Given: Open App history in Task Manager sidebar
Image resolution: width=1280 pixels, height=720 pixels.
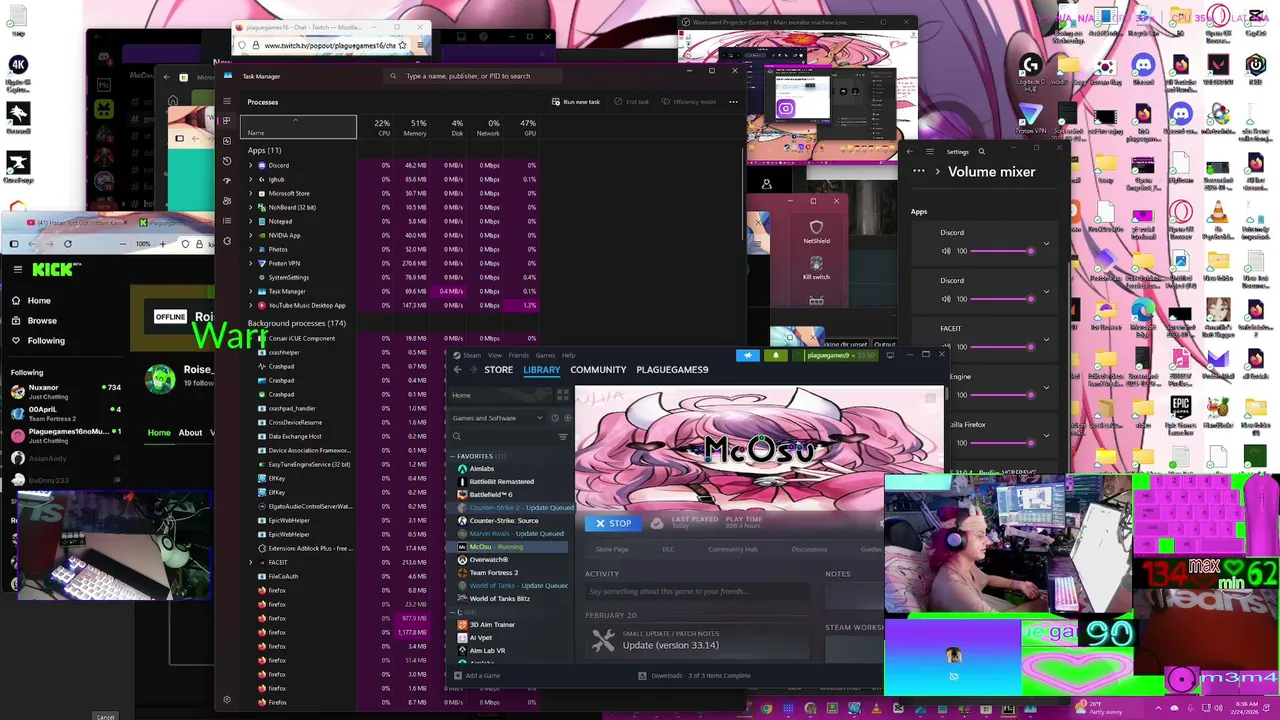Looking at the screenshot, I should coord(227,161).
